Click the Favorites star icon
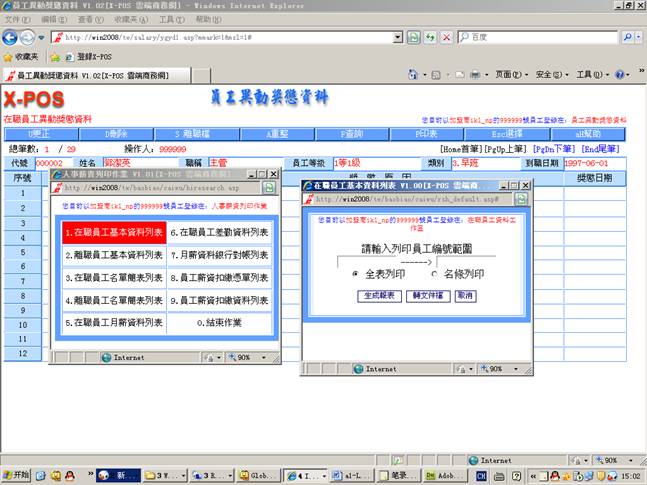The image size is (647, 485). point(9,57)
